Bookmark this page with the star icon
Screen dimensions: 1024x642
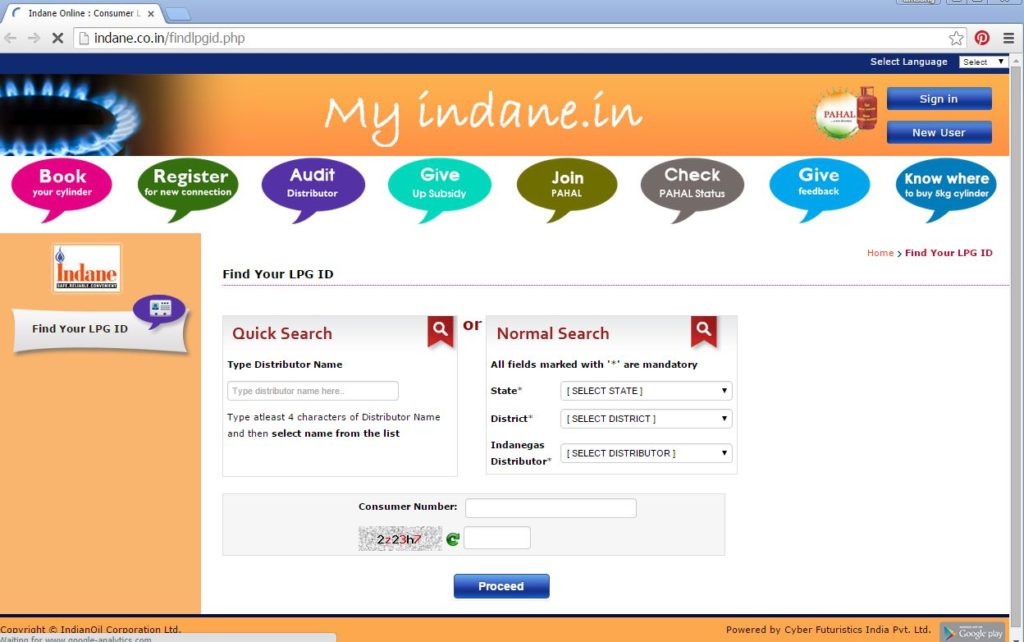(956, 38)
